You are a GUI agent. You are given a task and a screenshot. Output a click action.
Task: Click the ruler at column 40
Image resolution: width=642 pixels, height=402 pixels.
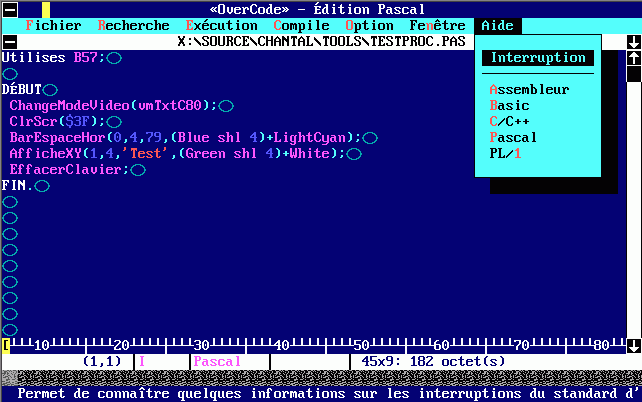click(x=282, y=346)
